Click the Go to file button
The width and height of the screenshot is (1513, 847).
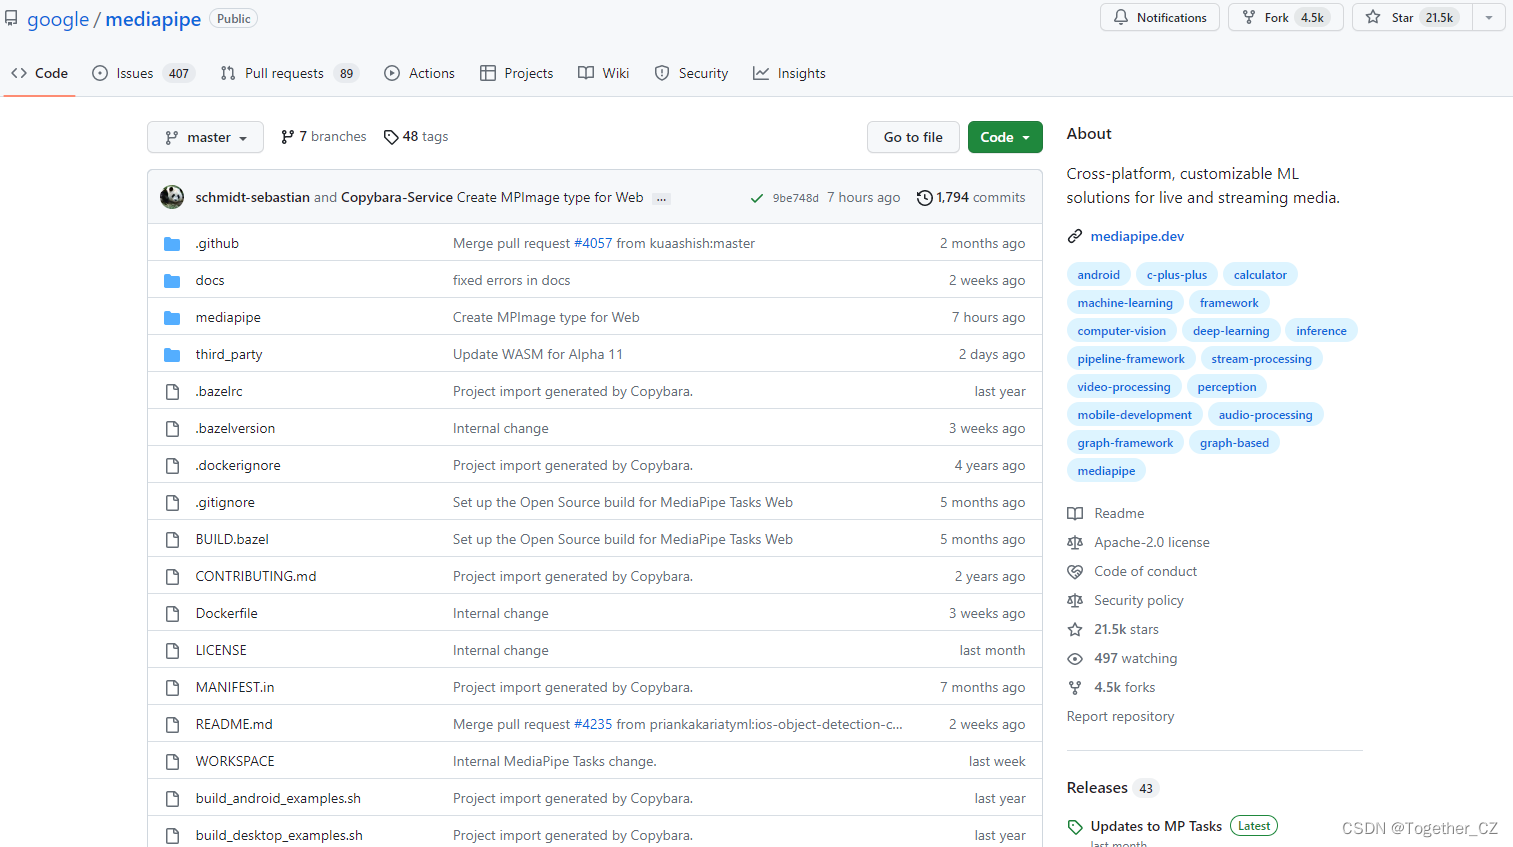912,137
